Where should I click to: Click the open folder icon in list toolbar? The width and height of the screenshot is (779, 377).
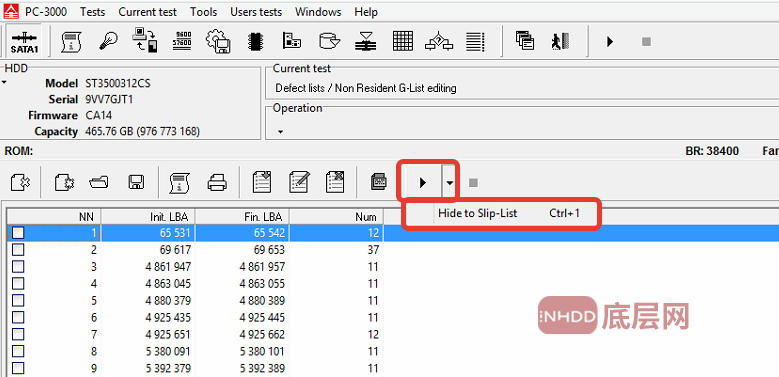99,183
